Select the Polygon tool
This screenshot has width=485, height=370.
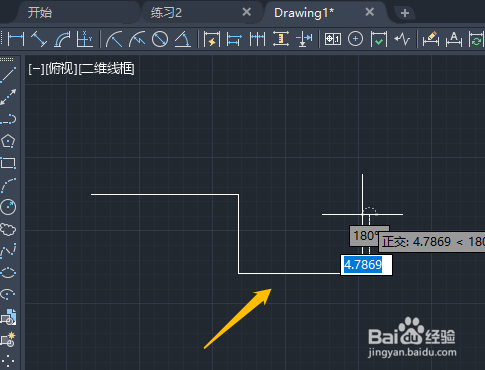[9, 141]
